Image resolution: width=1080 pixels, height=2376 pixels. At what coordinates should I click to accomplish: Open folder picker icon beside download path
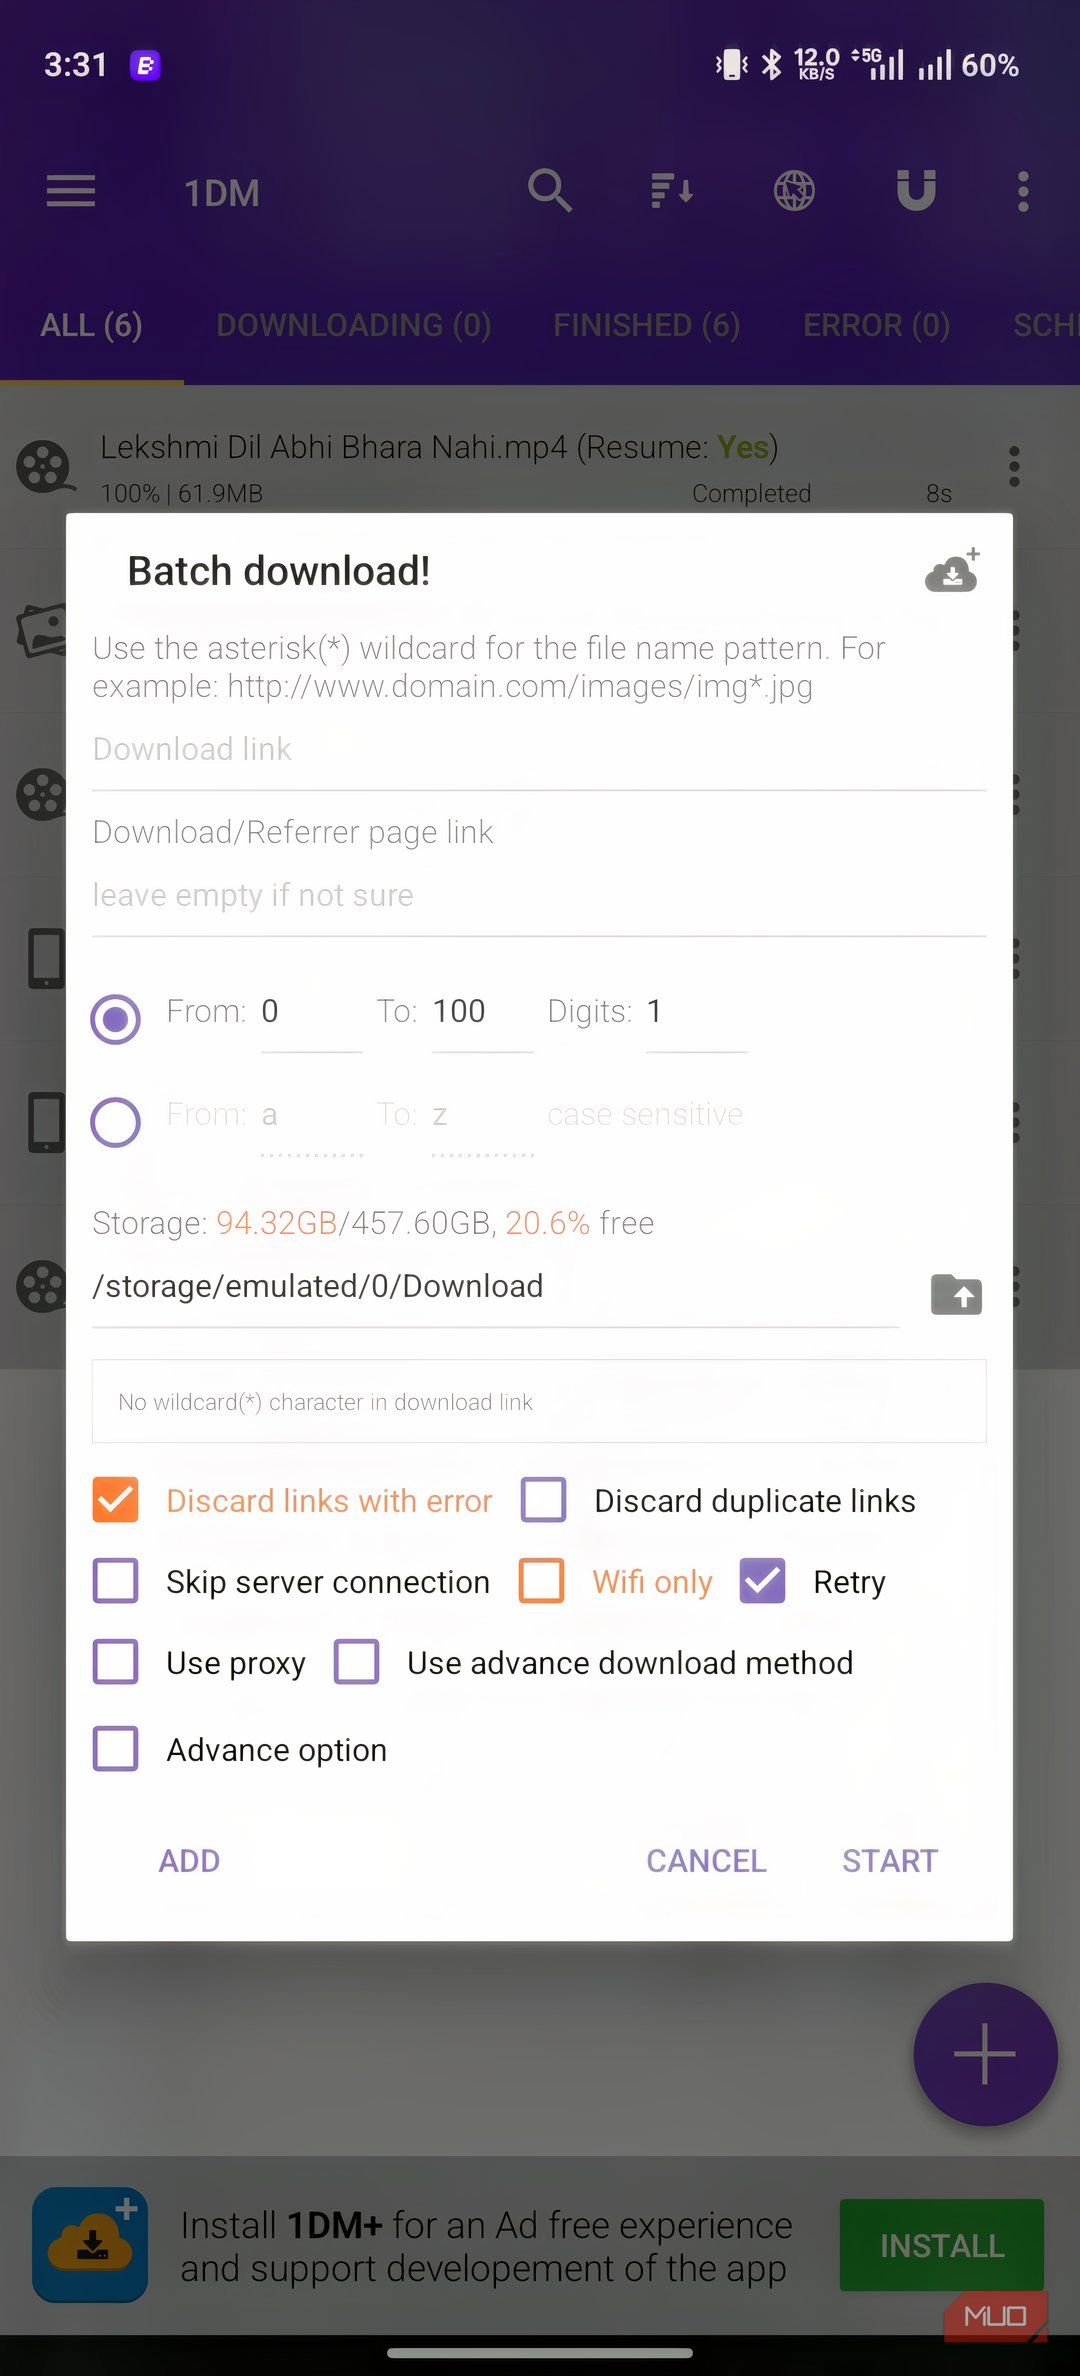[x=956, y=1294]
